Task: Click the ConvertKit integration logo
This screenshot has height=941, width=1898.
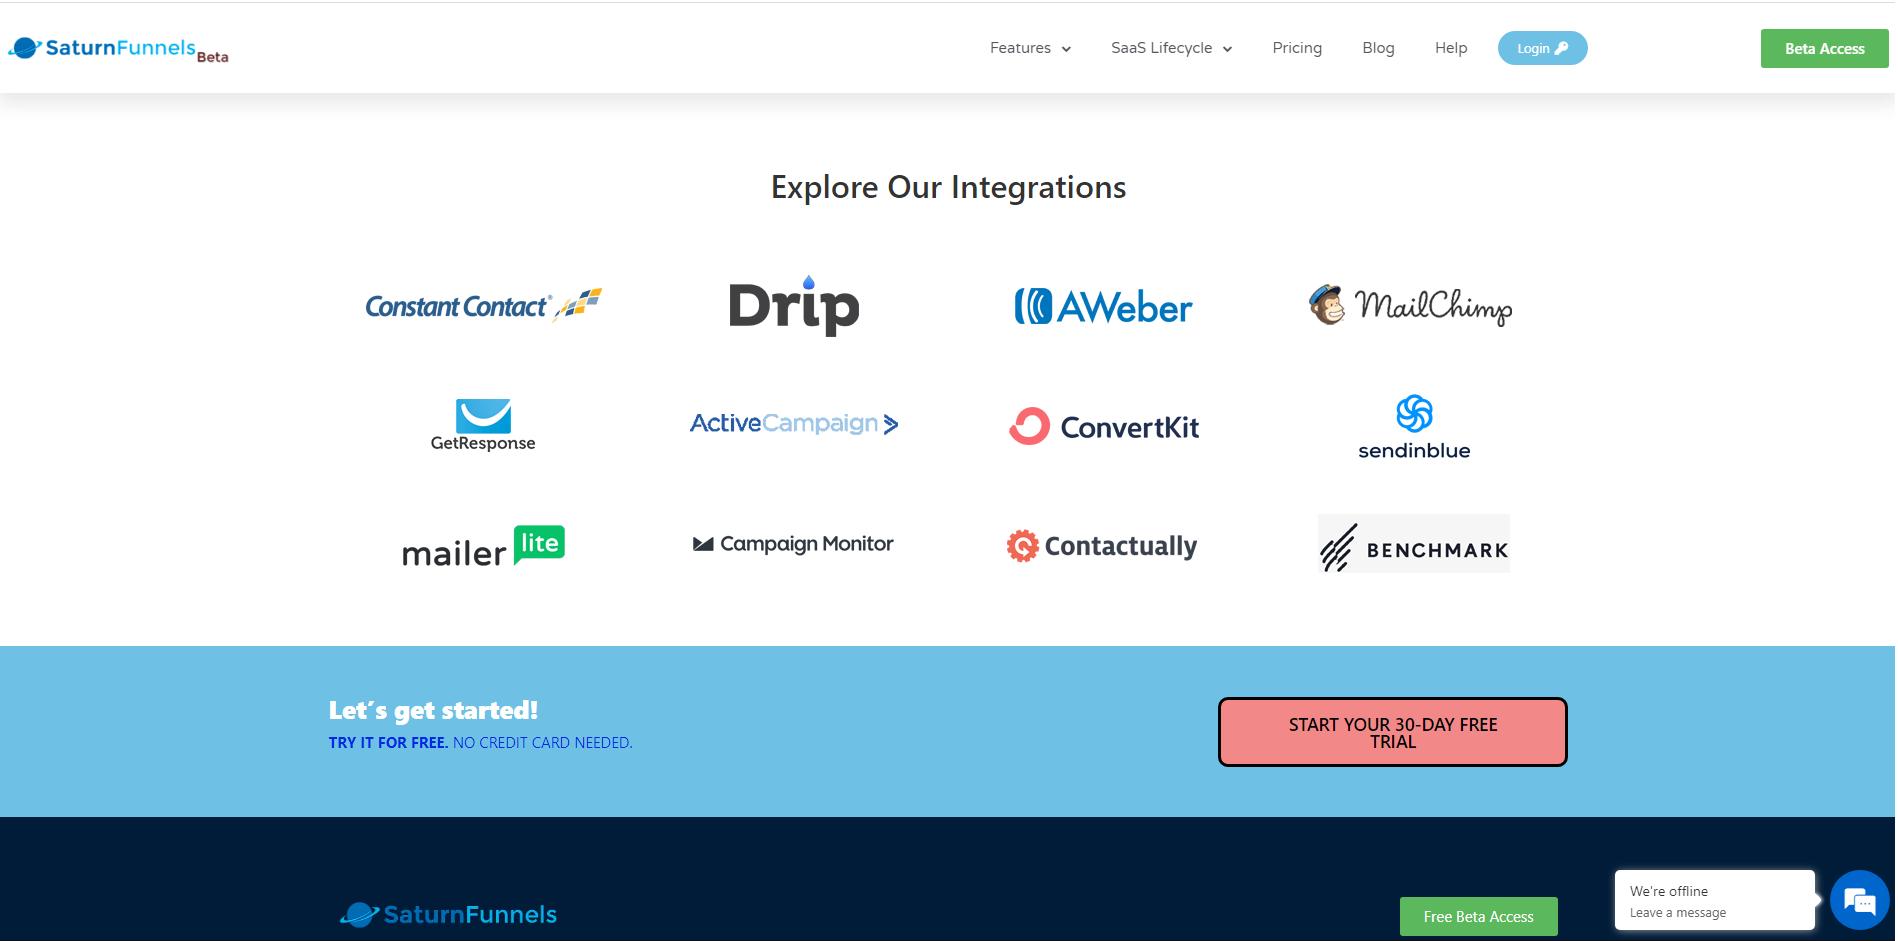Action: point(1104,427)
